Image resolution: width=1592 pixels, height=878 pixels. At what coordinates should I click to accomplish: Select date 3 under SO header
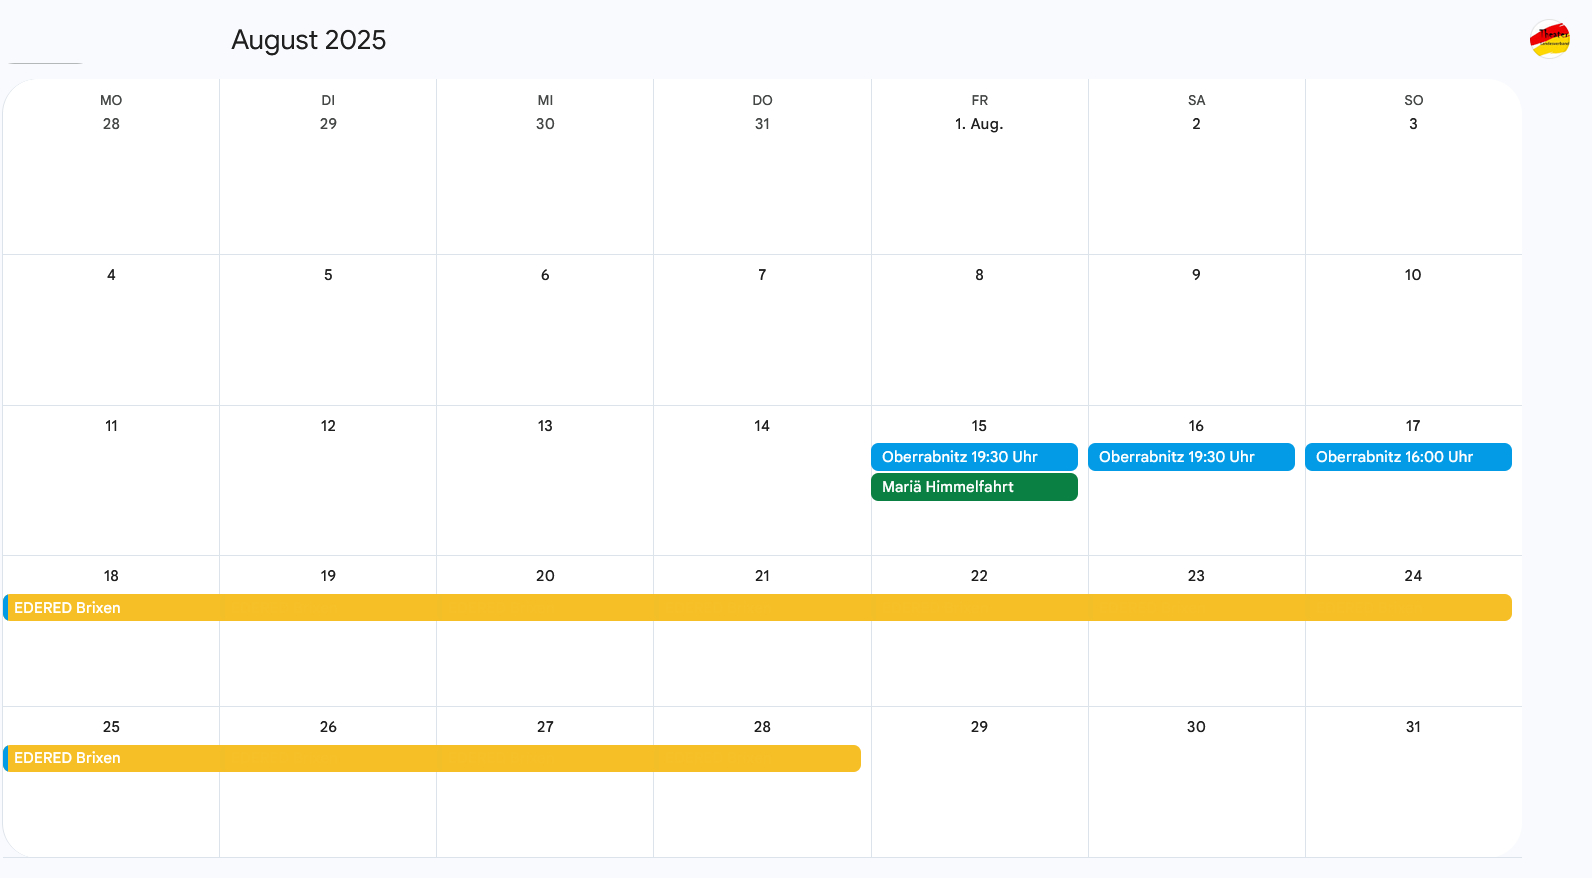point(1413,124)
